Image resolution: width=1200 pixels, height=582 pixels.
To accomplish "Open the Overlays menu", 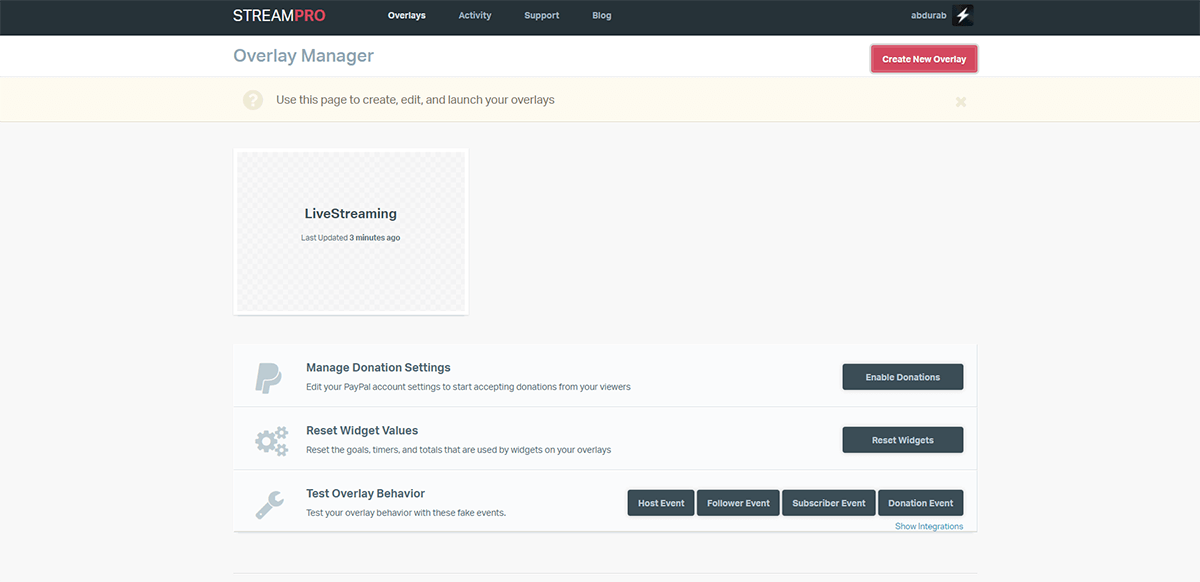I will coord(407,16).
